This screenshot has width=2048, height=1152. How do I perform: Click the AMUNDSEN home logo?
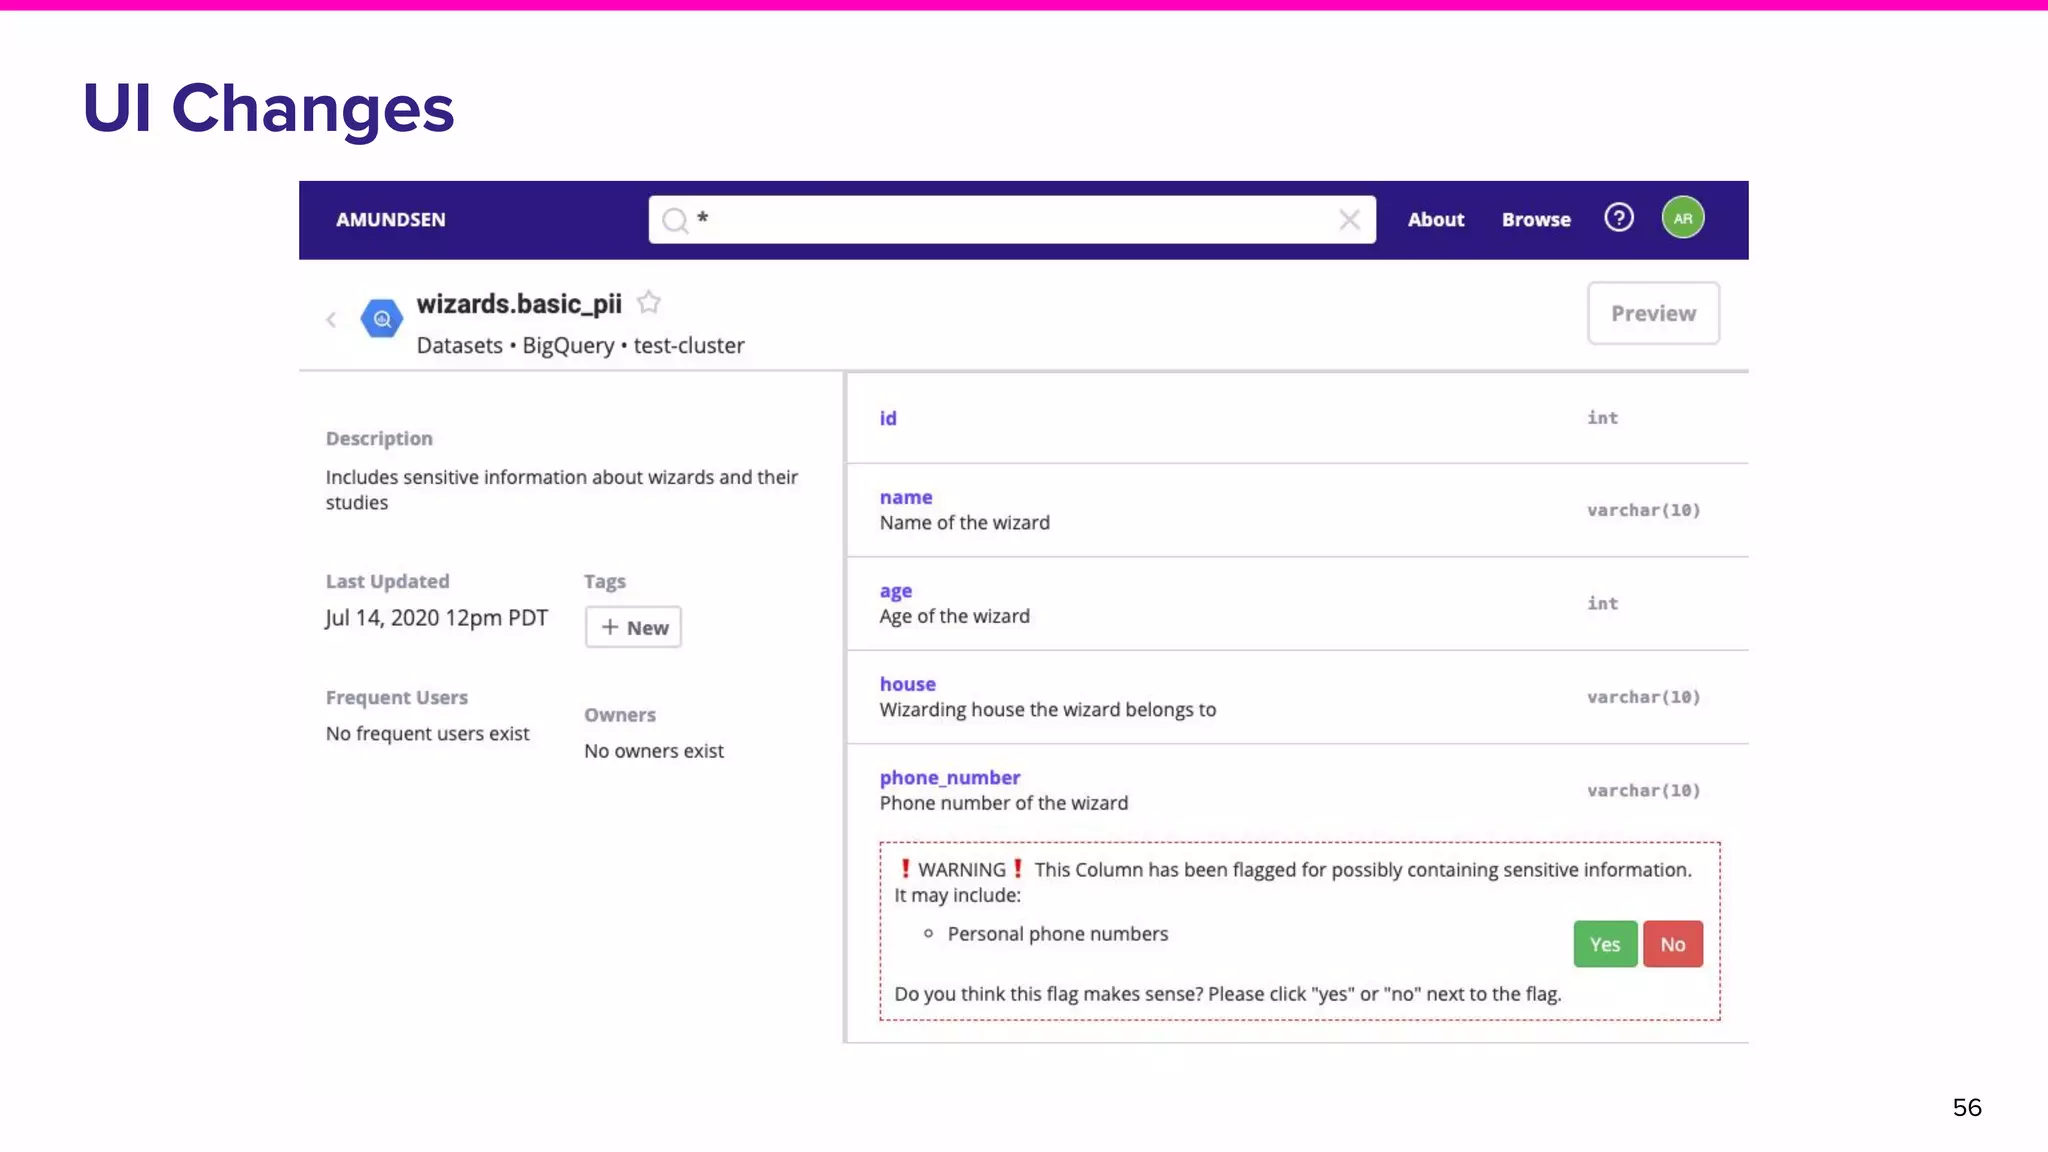[390, 220]
